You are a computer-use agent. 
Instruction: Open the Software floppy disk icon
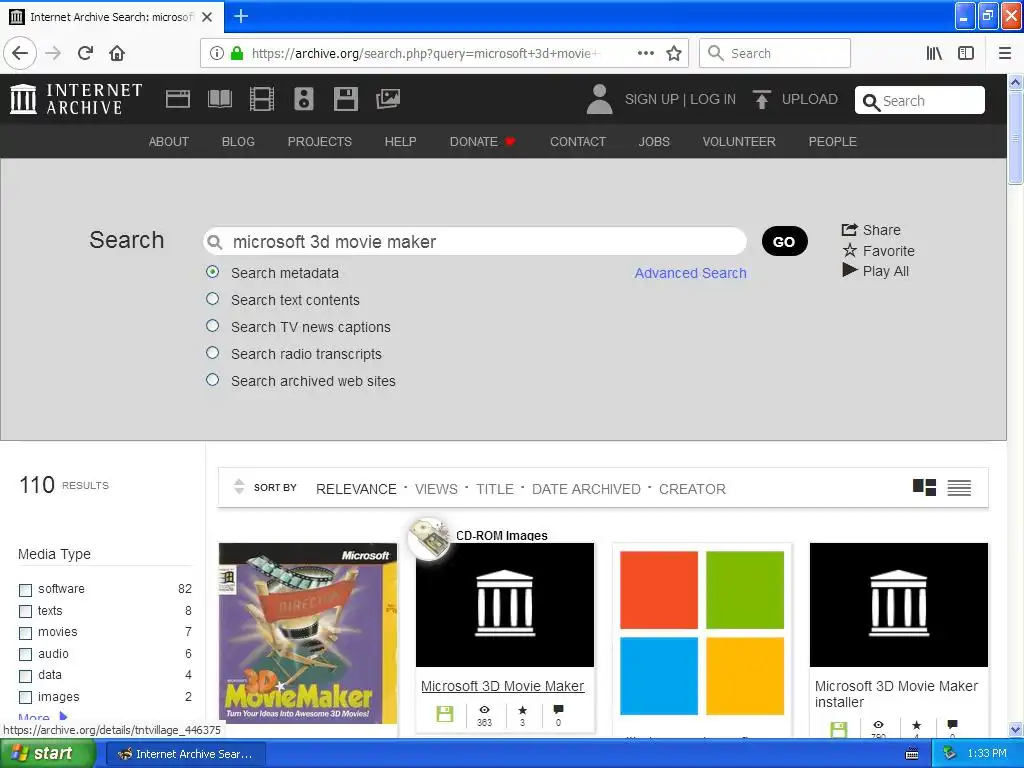345,99
